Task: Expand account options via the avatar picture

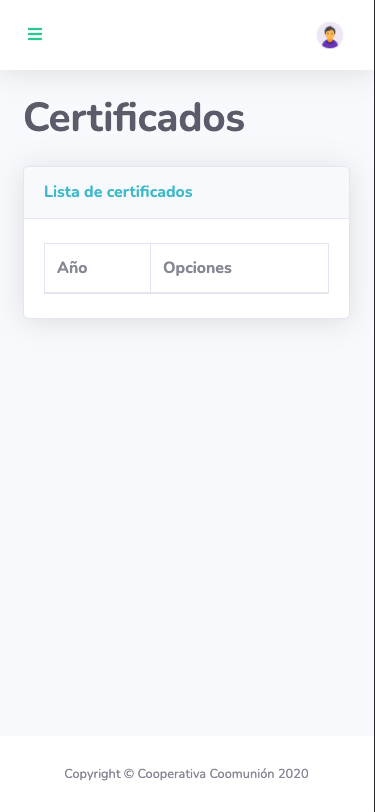Action: (330, 35)
